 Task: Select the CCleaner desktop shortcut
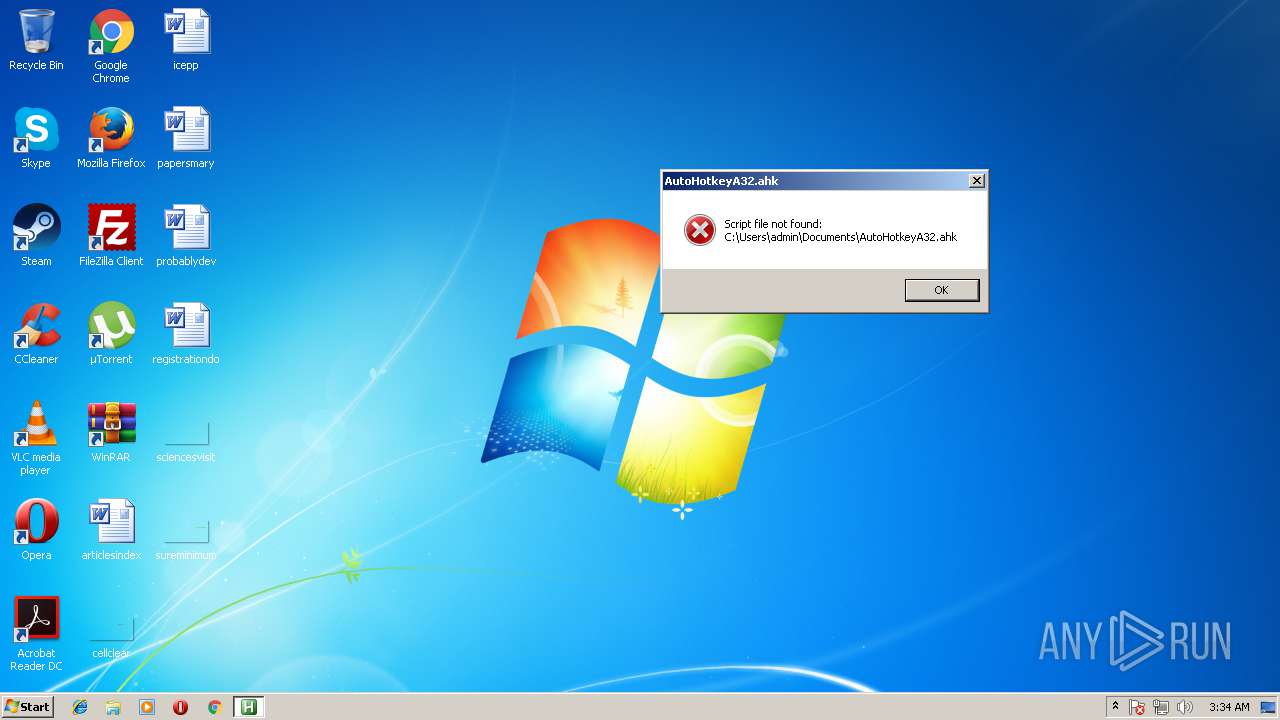click(x=36, y=334)
